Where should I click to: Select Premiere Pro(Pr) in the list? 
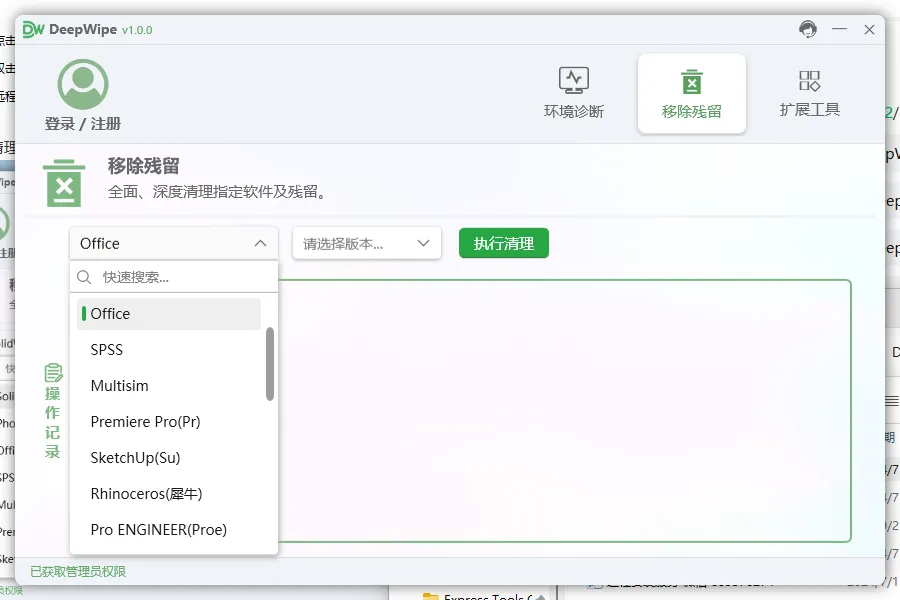tap(169, 422)
